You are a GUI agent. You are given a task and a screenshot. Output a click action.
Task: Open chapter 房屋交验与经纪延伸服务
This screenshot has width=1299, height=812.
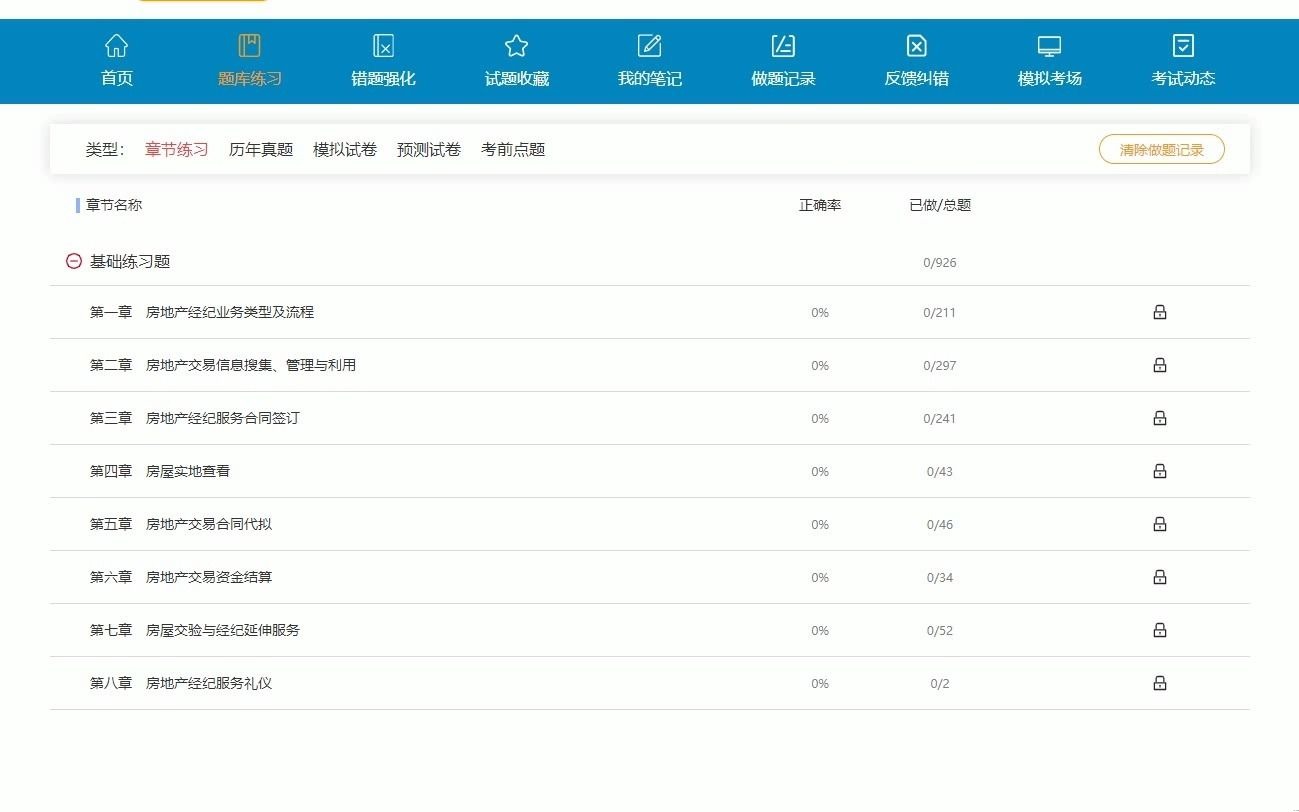point(223,630)
